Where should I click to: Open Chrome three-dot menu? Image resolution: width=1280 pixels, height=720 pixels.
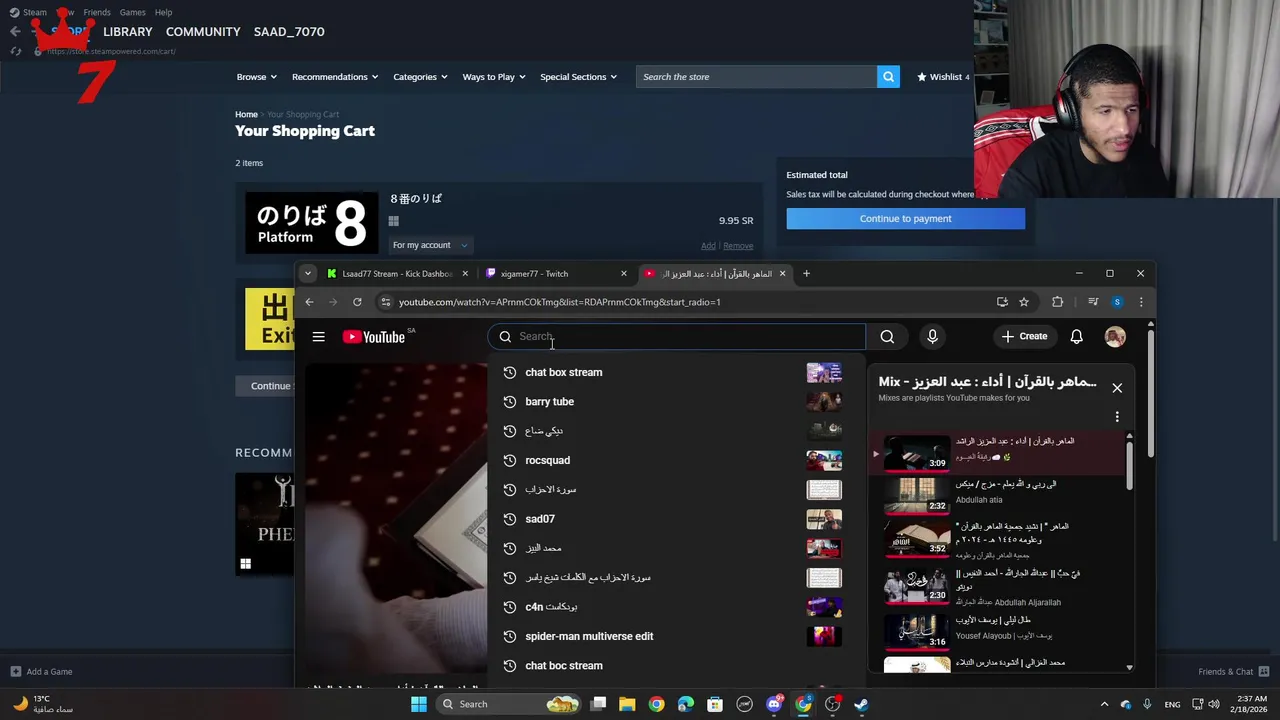[1141, 302]
